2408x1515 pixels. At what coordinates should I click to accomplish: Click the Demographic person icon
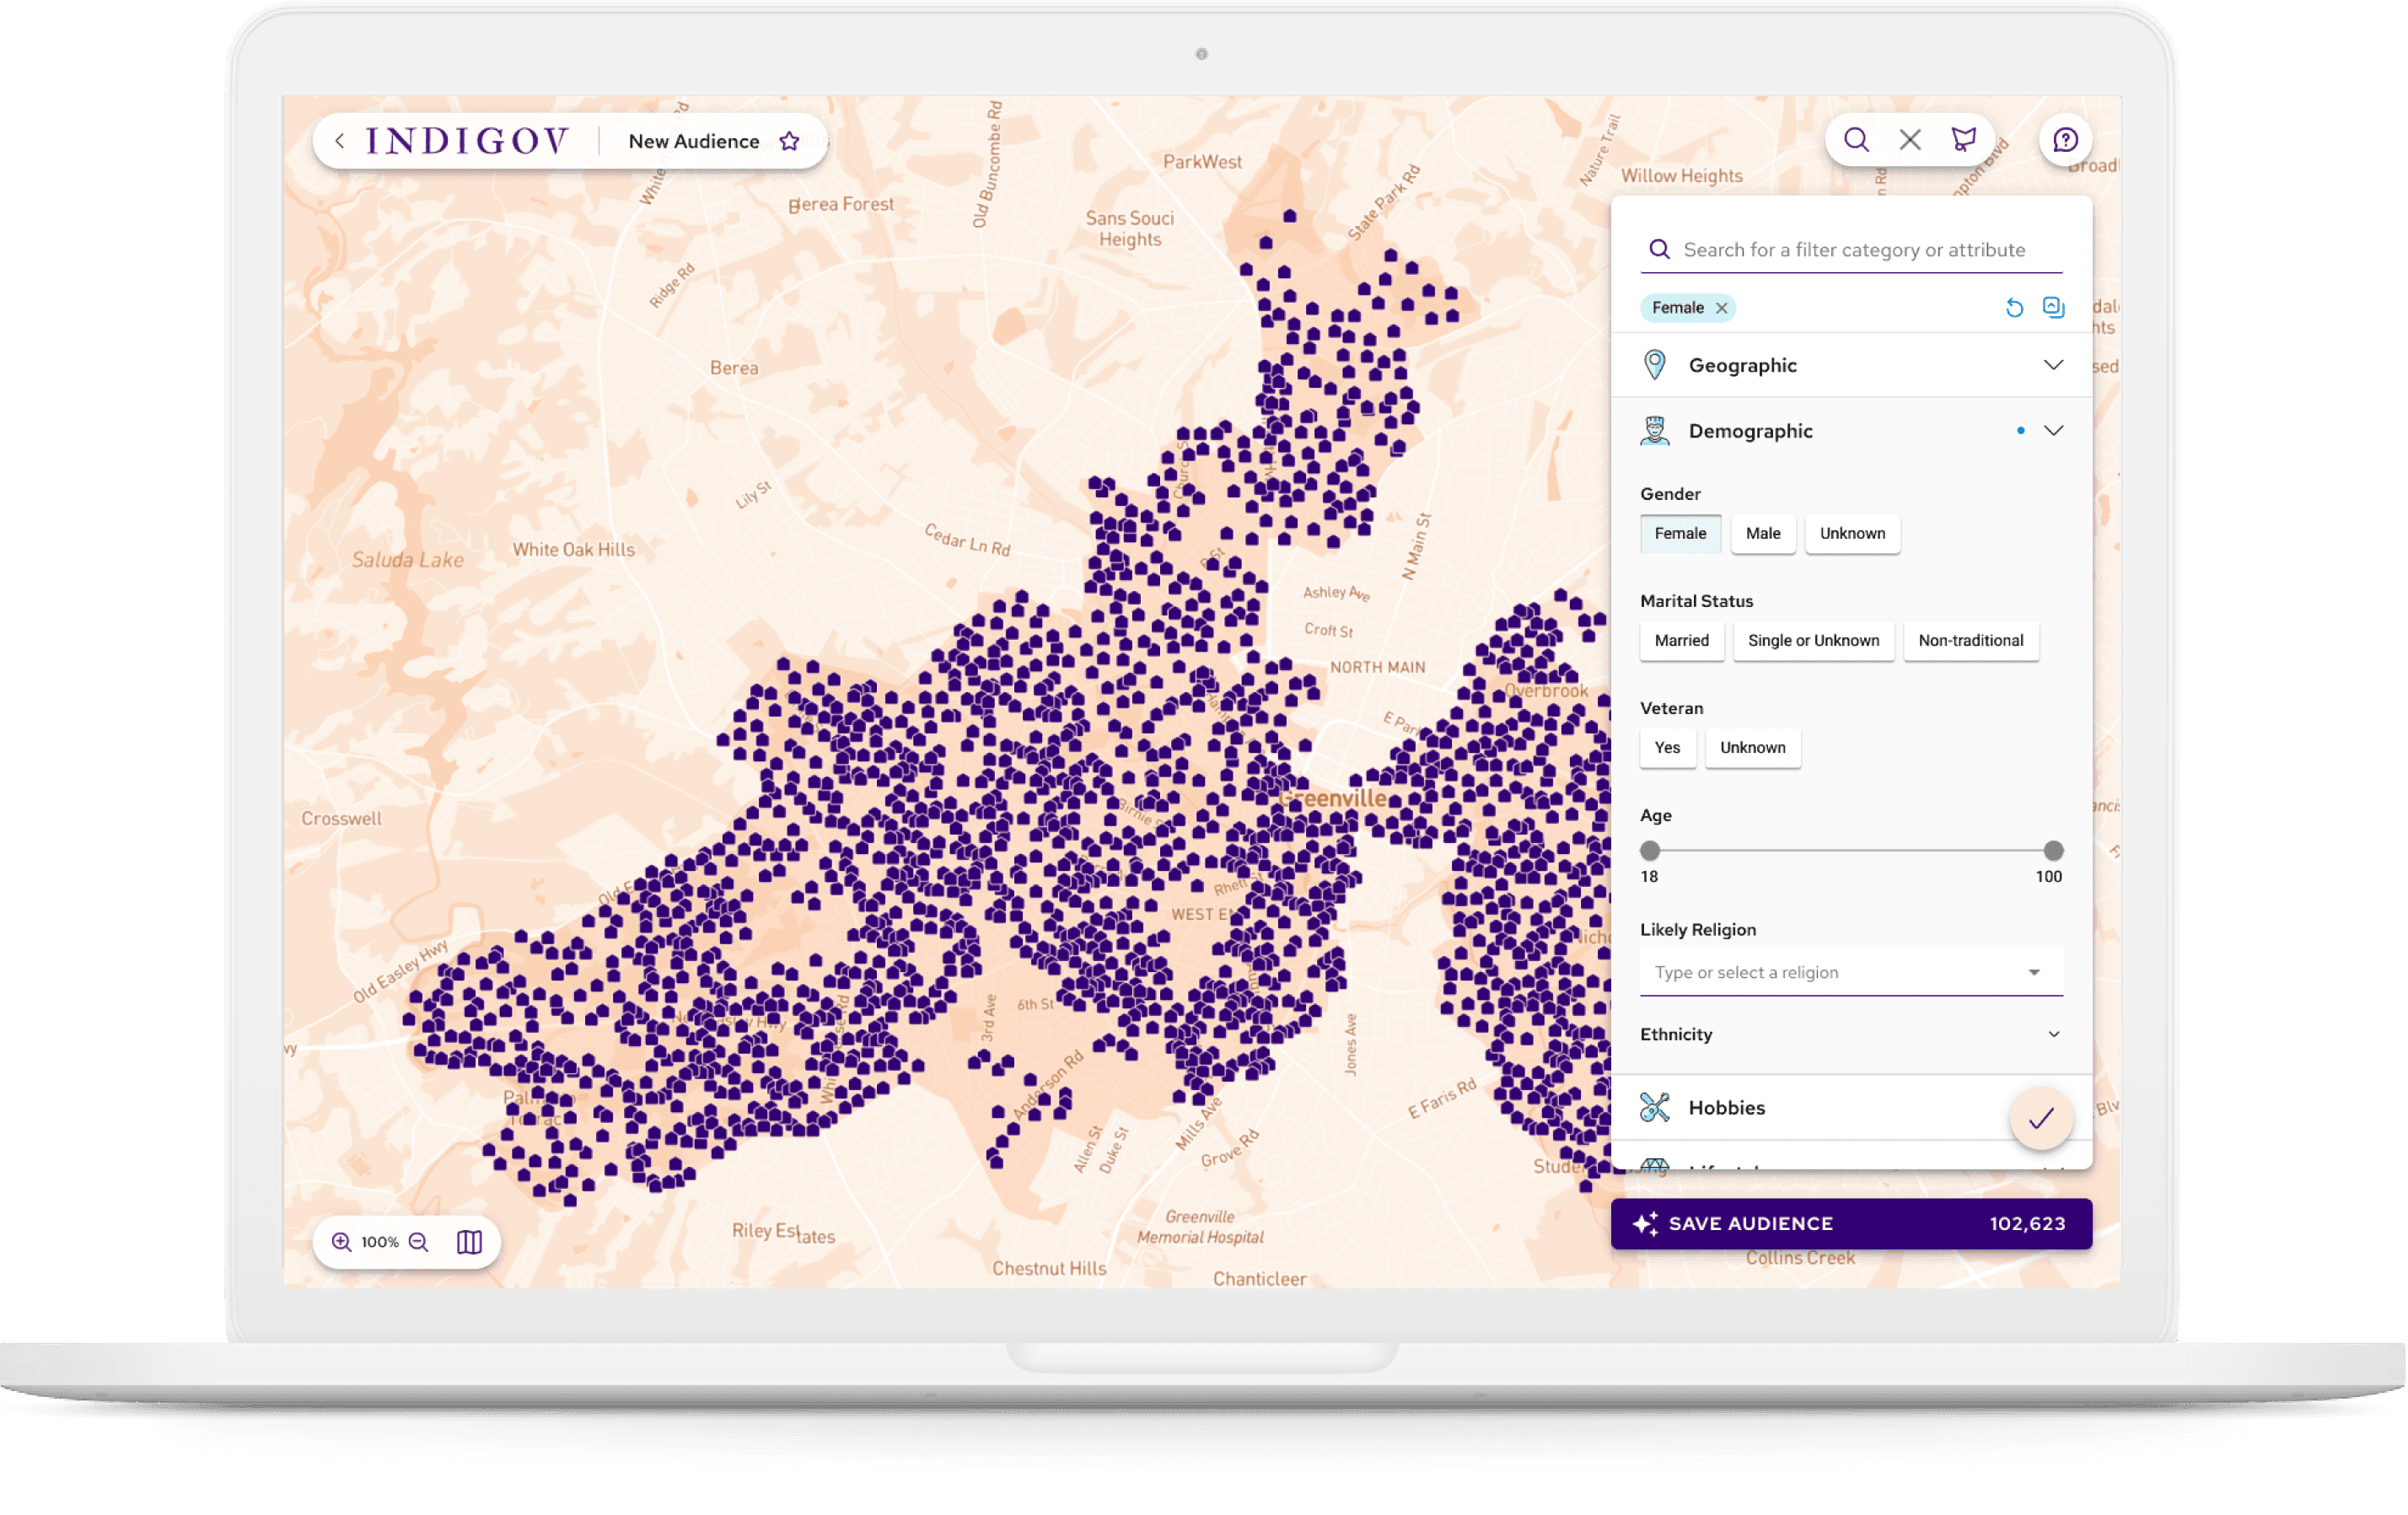(1655, 431)
